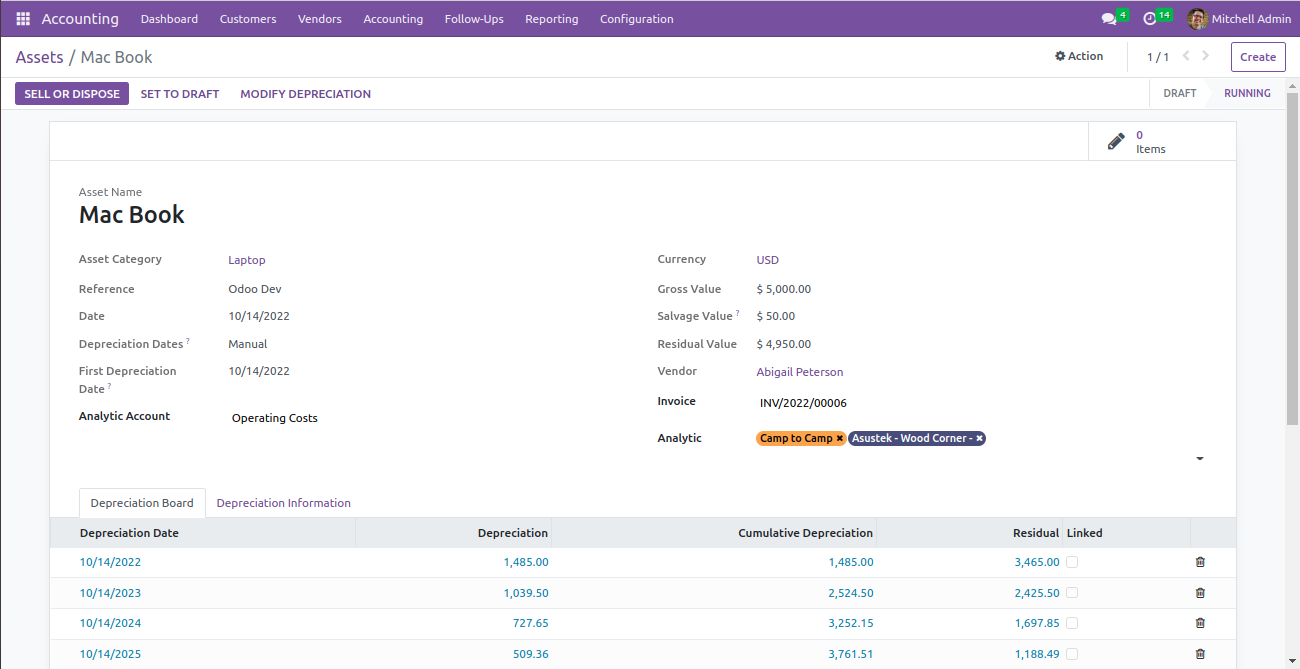Screen dimensions: 1300x669
Task: Open the activities clock icon
Action: 1150,19
